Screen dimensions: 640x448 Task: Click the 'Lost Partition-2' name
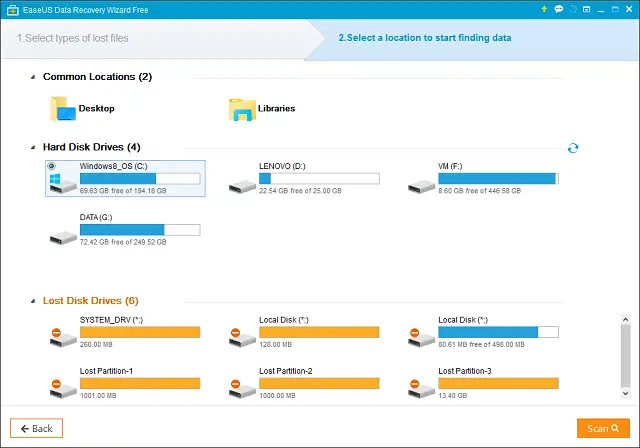coord(286,371)
